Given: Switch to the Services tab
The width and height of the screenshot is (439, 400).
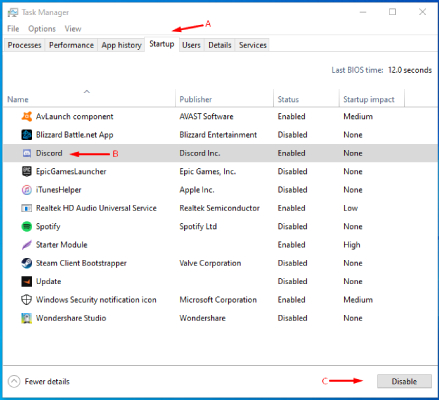Looking at the screenshot, I should click(253, 45).
